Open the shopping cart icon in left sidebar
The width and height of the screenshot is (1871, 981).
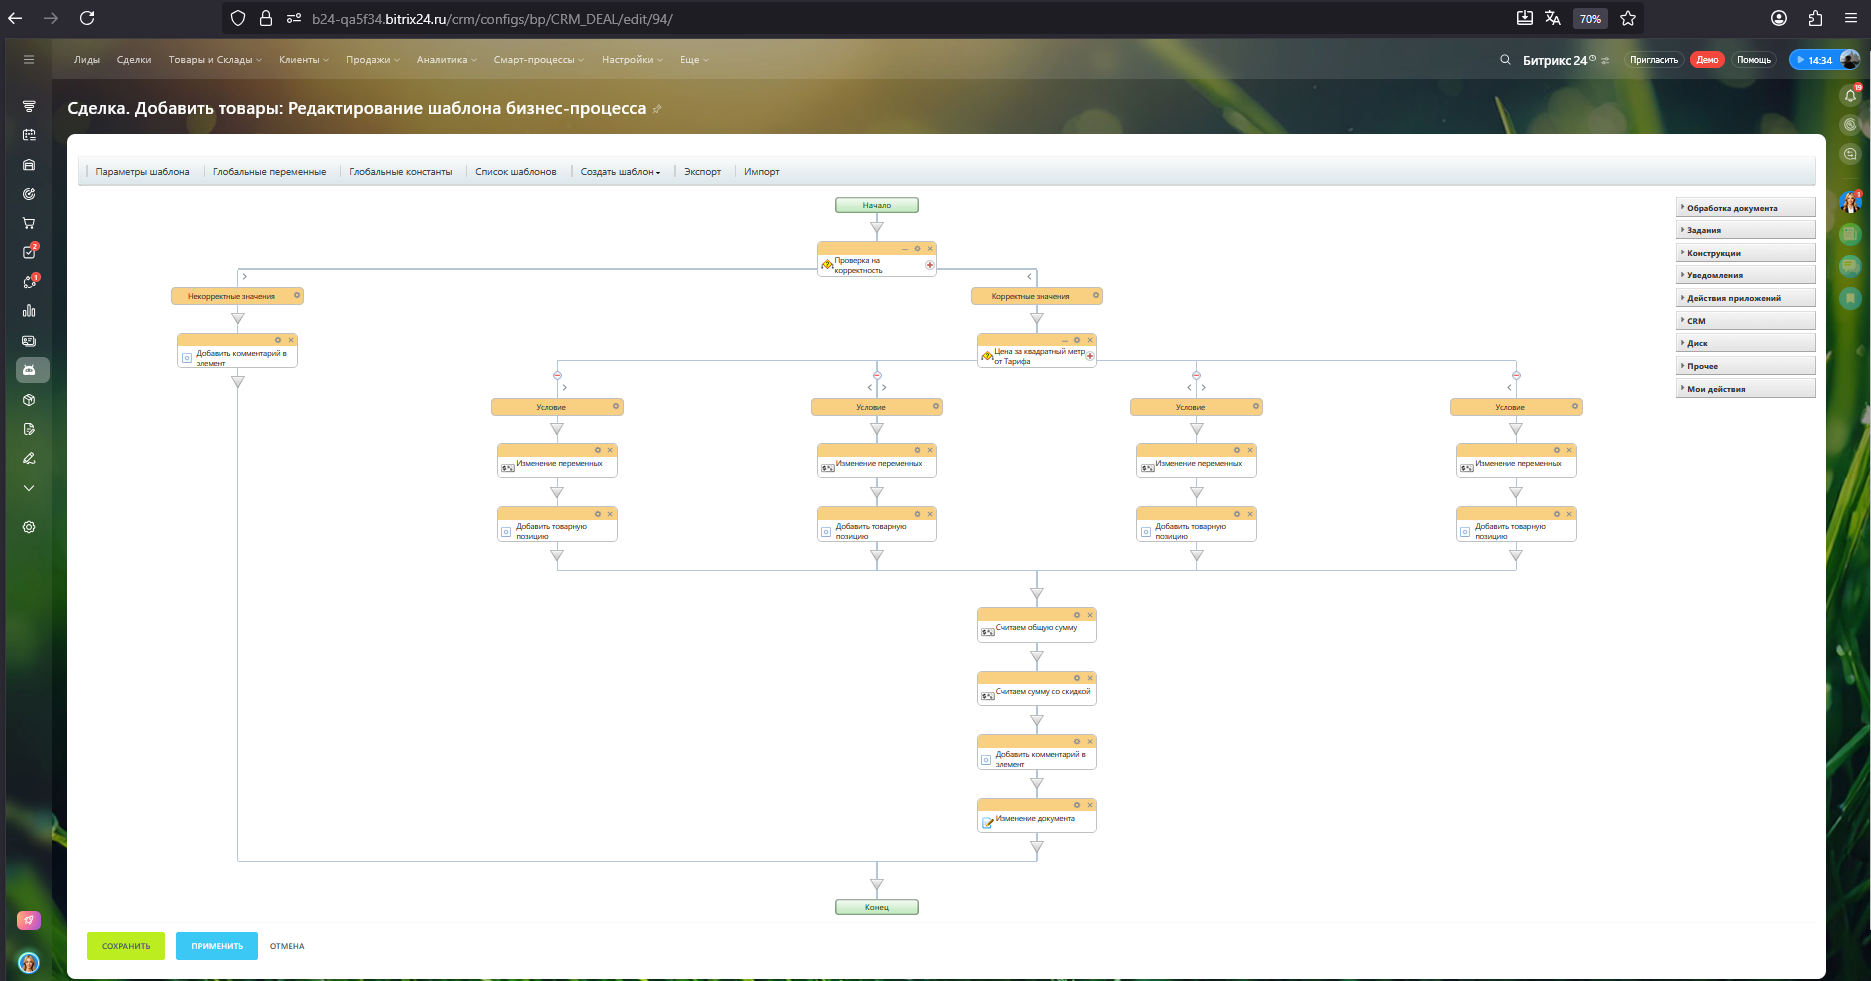coord(29,223)
